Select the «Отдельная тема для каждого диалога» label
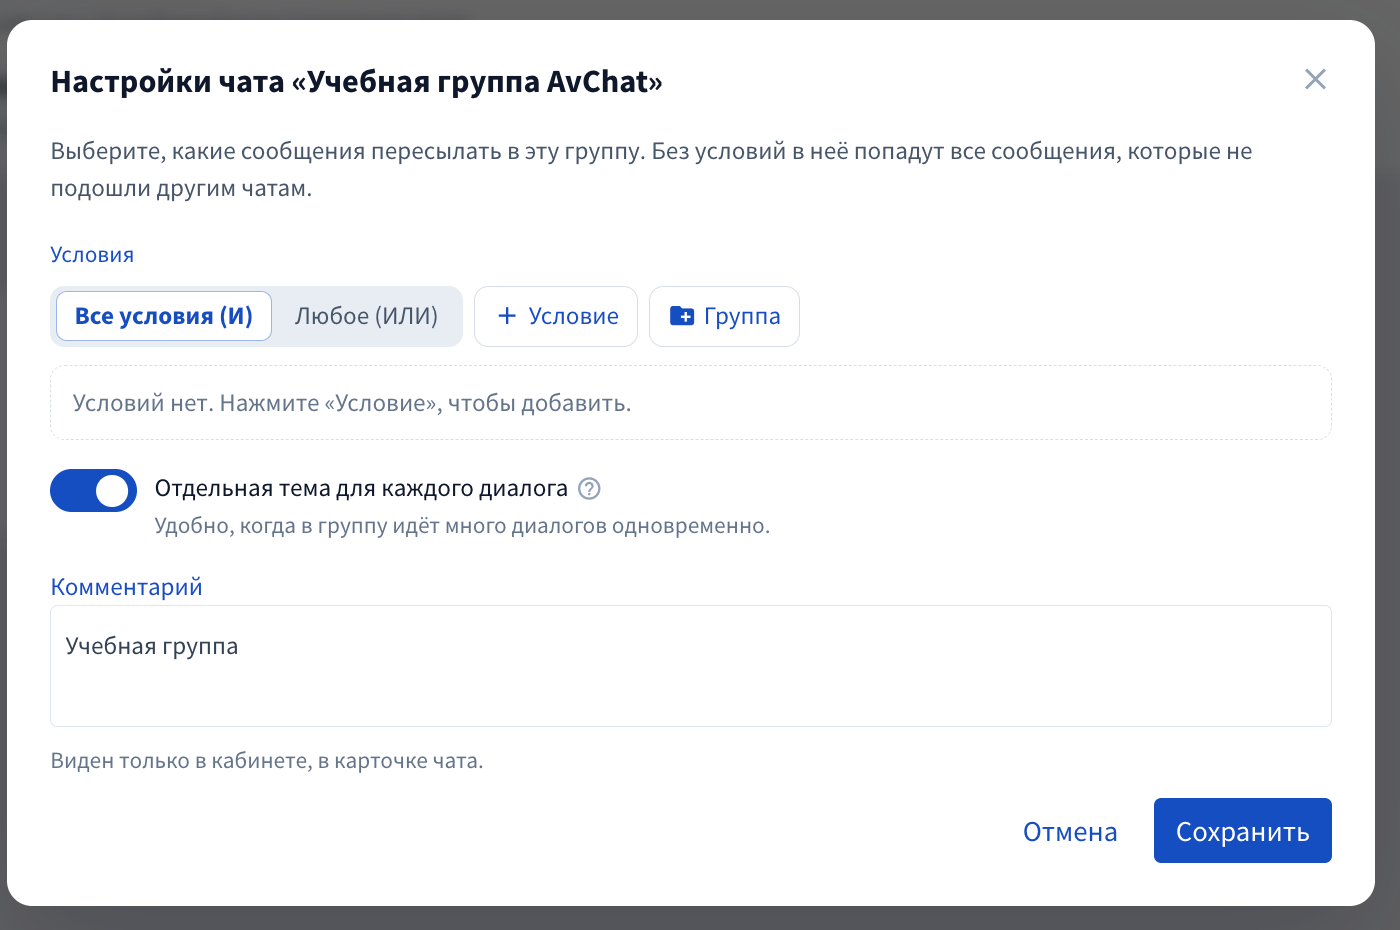This screenshot has height=930, width=1400. click(361, 489)
